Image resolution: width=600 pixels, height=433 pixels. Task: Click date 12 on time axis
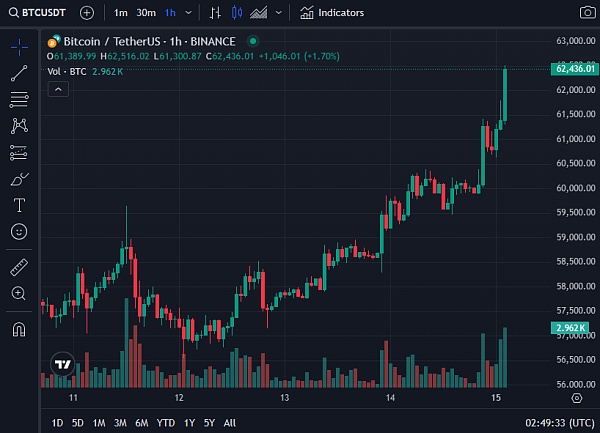point(179,398)
